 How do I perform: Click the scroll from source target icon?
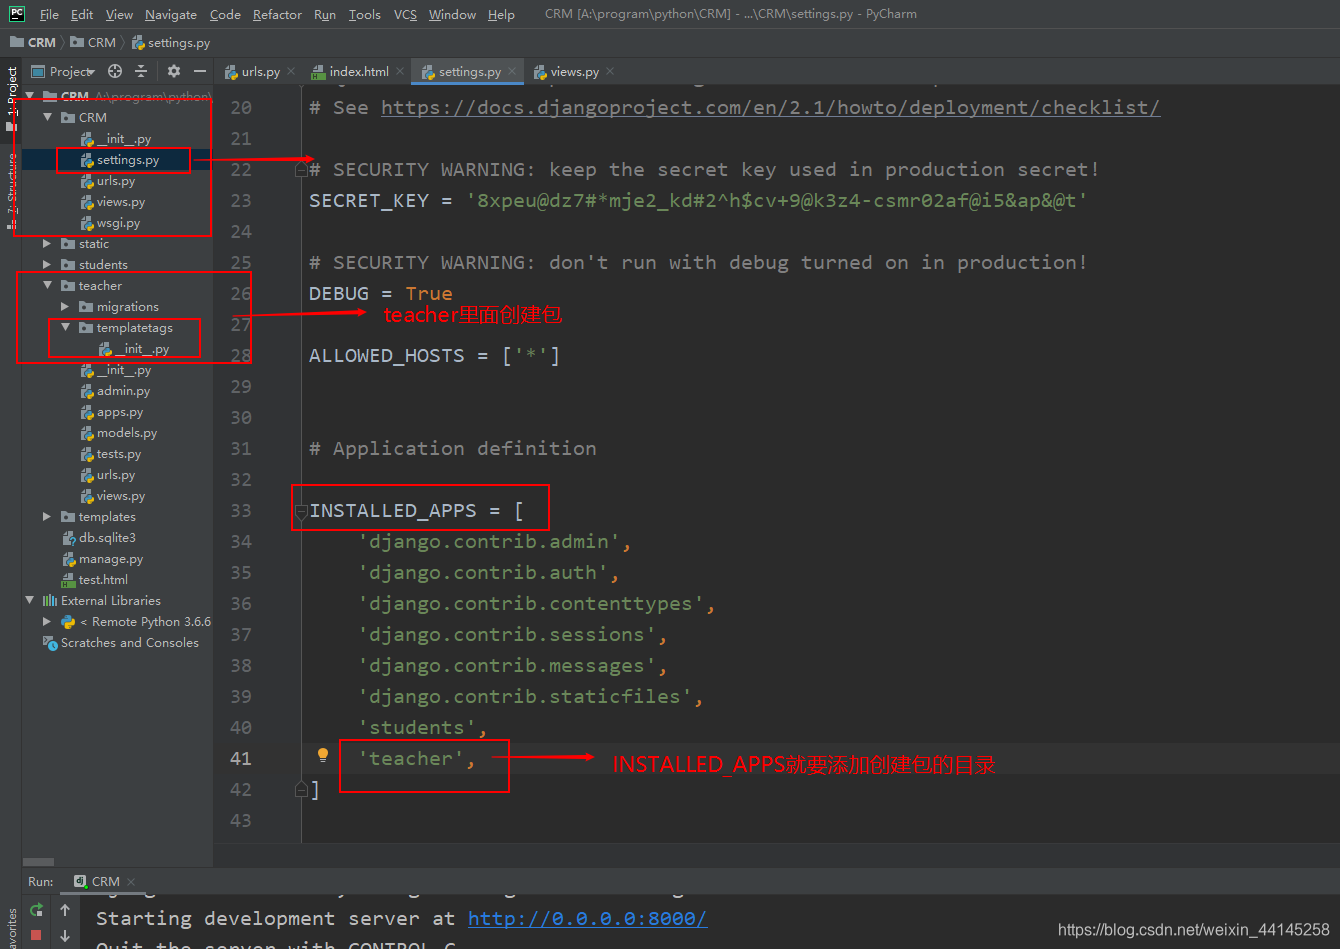(115, 71)
